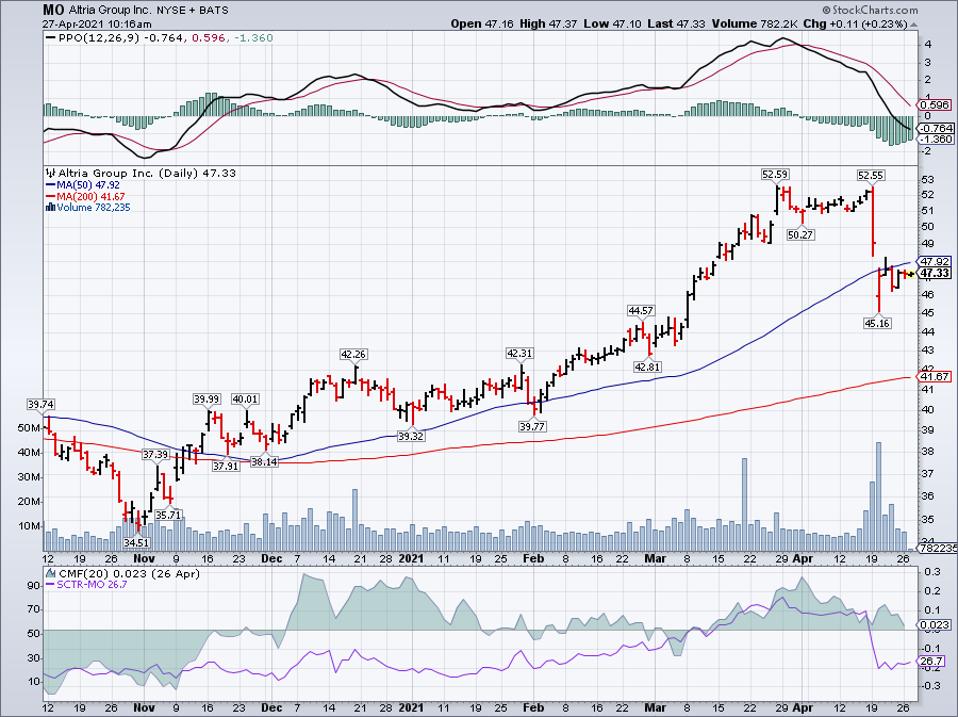Click the Chg +0.11 (+0.23%) value
This screenshot has width=958, height=717.
click(x=855, y=24)
